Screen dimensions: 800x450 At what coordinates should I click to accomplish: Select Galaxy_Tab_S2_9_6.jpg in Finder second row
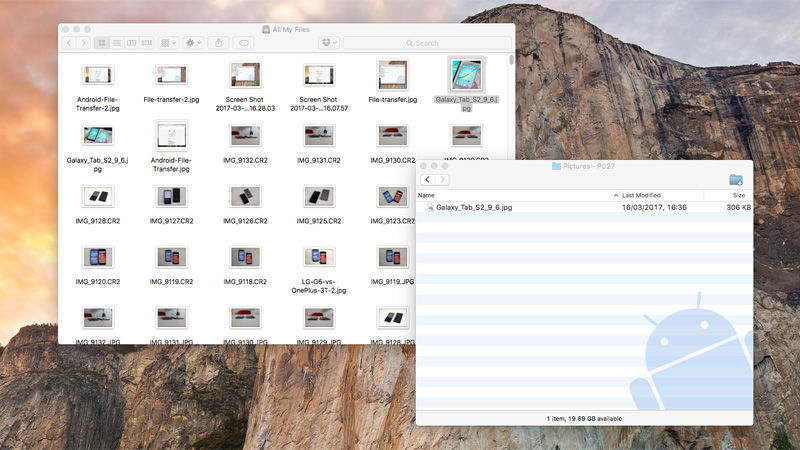[x=97, y=148]
